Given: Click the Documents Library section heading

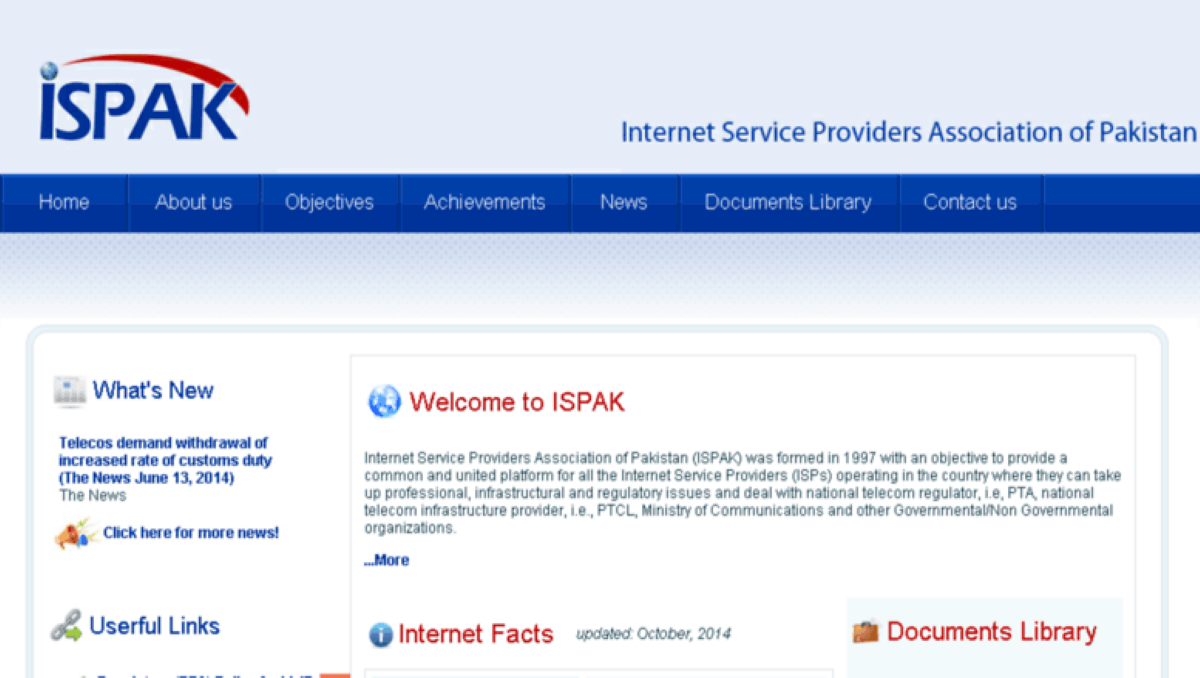Looking at the screenshot, I should pyautogui.click(x=992, y=632).
